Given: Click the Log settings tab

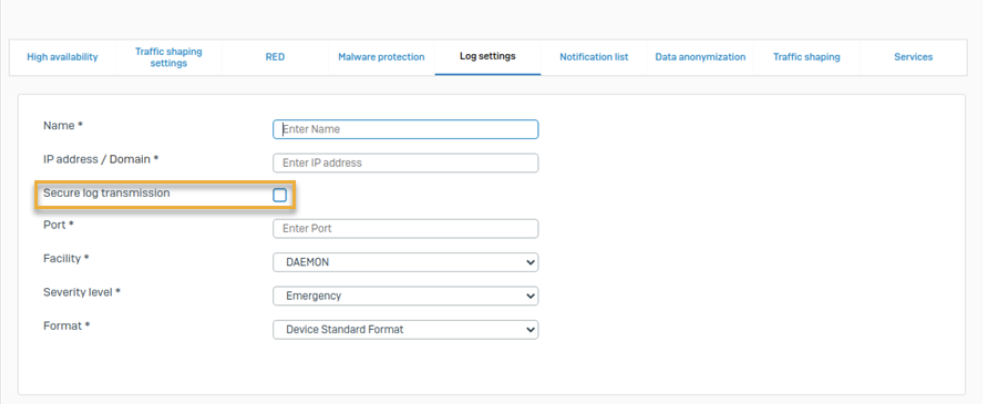Looking at the screenshot, I should (x=487, y=56).
